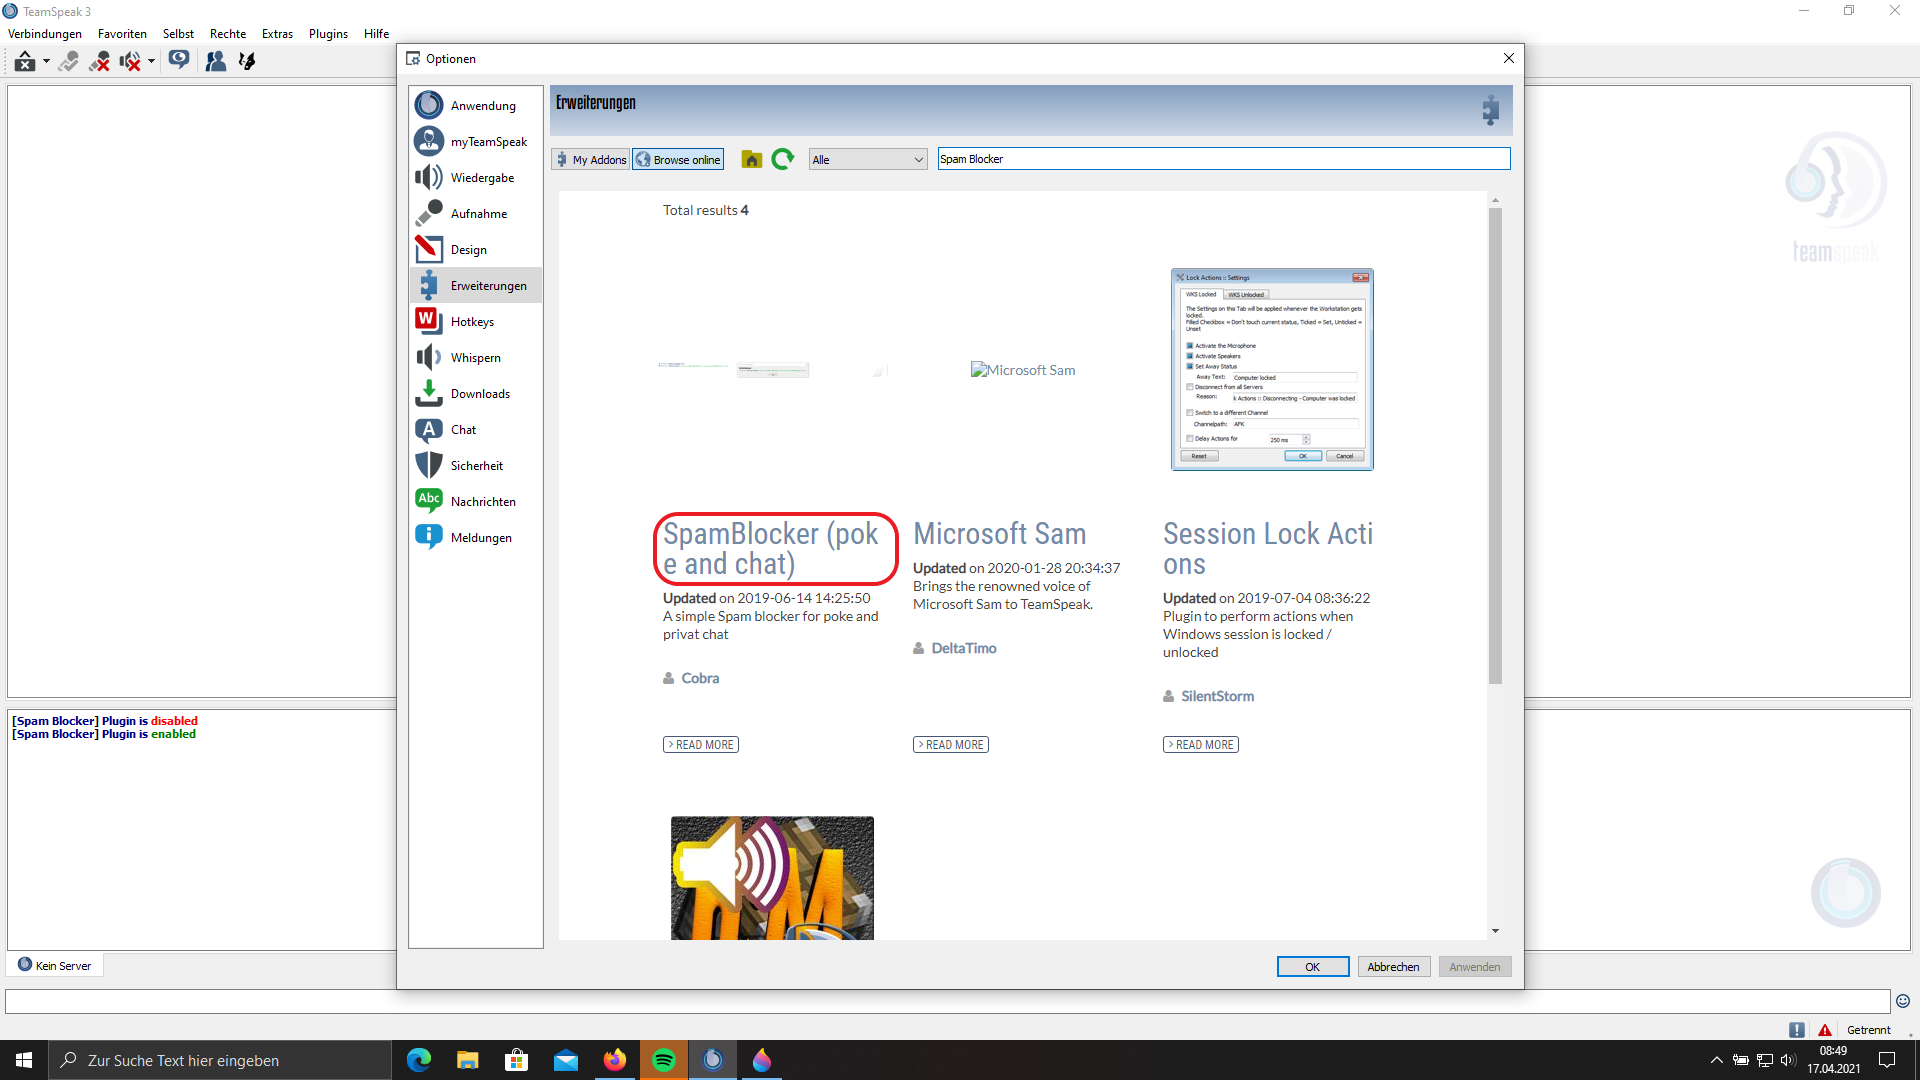Open the Hotkeys category icon

(429, 321)
